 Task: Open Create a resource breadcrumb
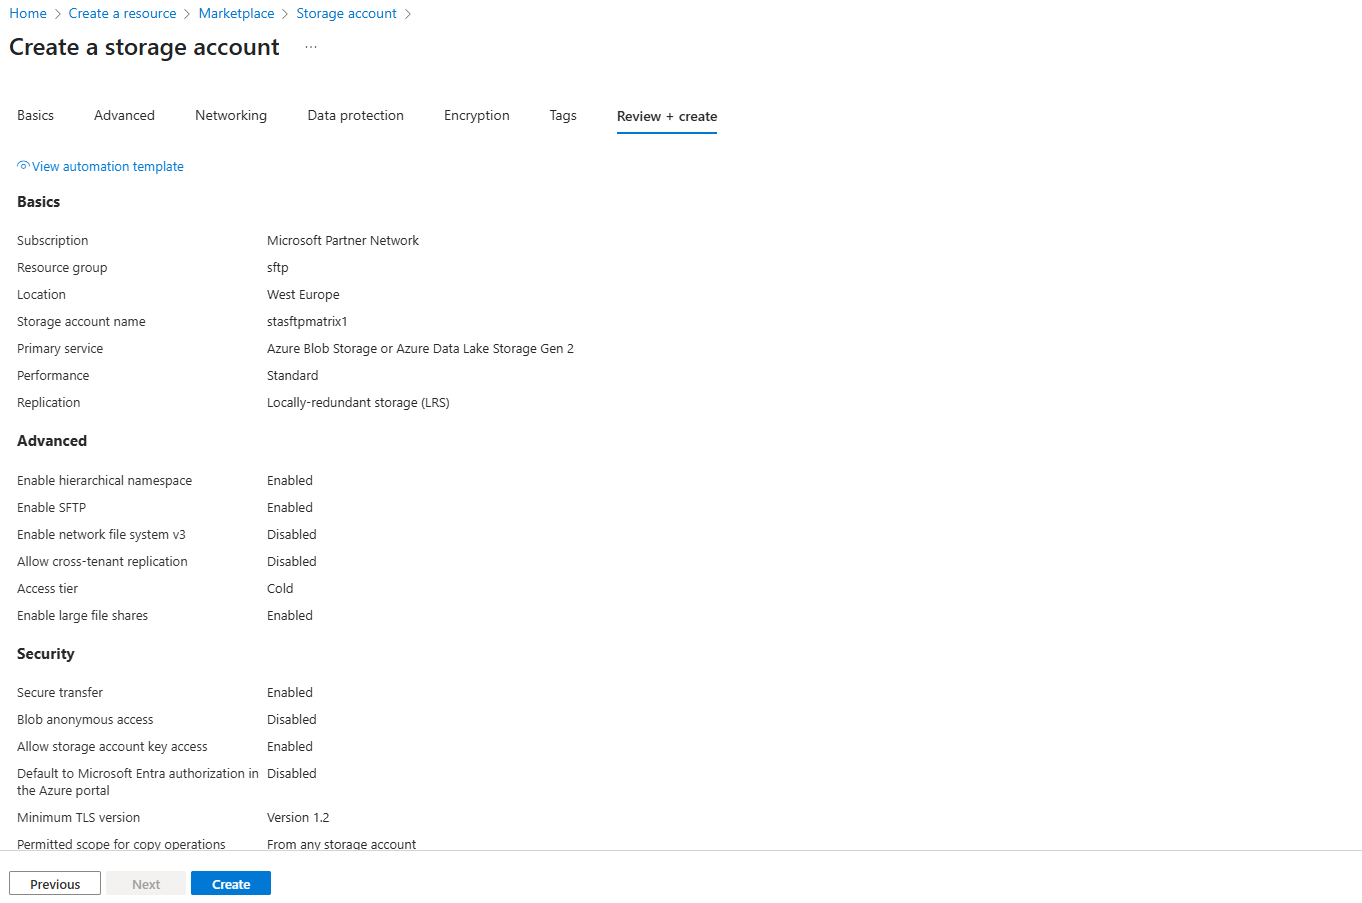click(122, 13)
